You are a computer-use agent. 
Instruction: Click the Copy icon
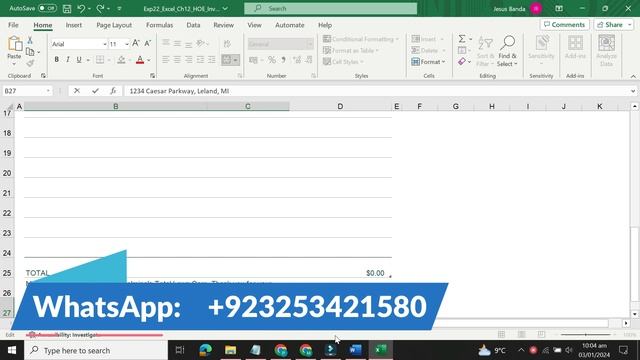pos(30,52)
